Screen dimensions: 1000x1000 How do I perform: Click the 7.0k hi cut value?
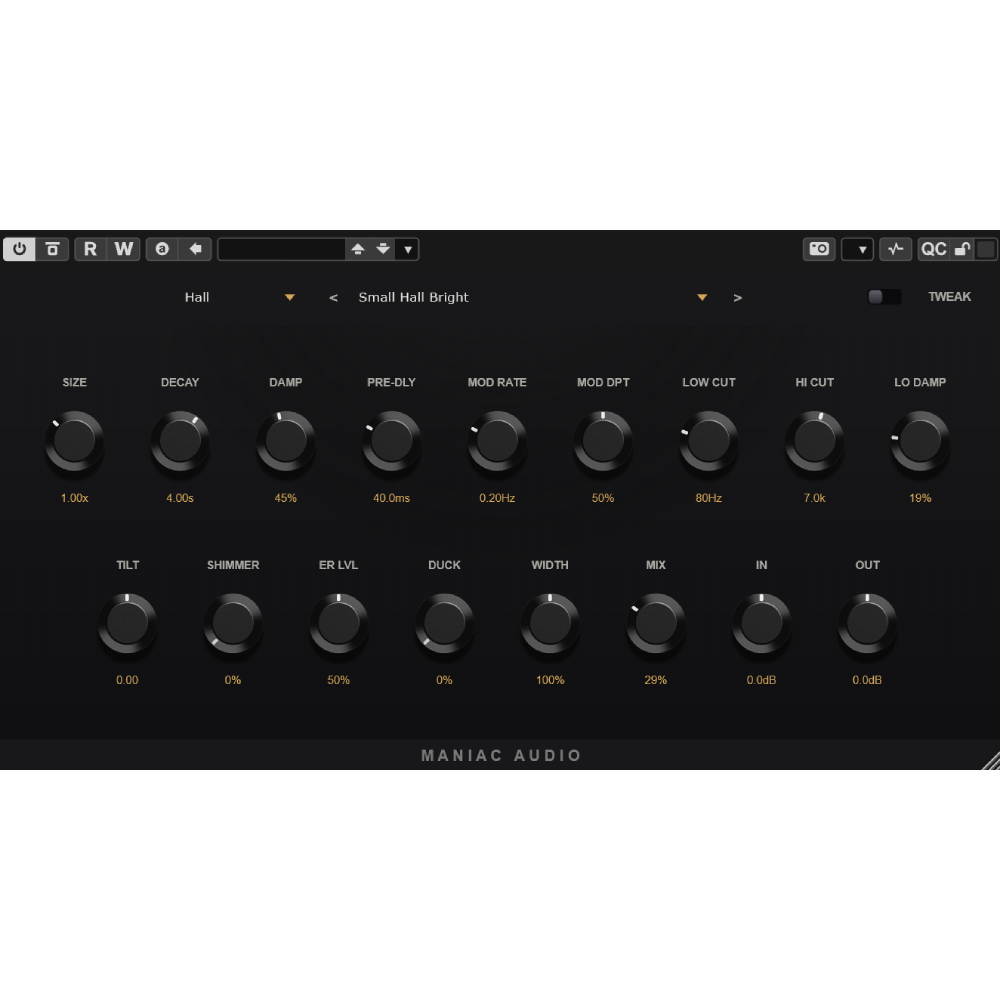click(x=814, y=498)
